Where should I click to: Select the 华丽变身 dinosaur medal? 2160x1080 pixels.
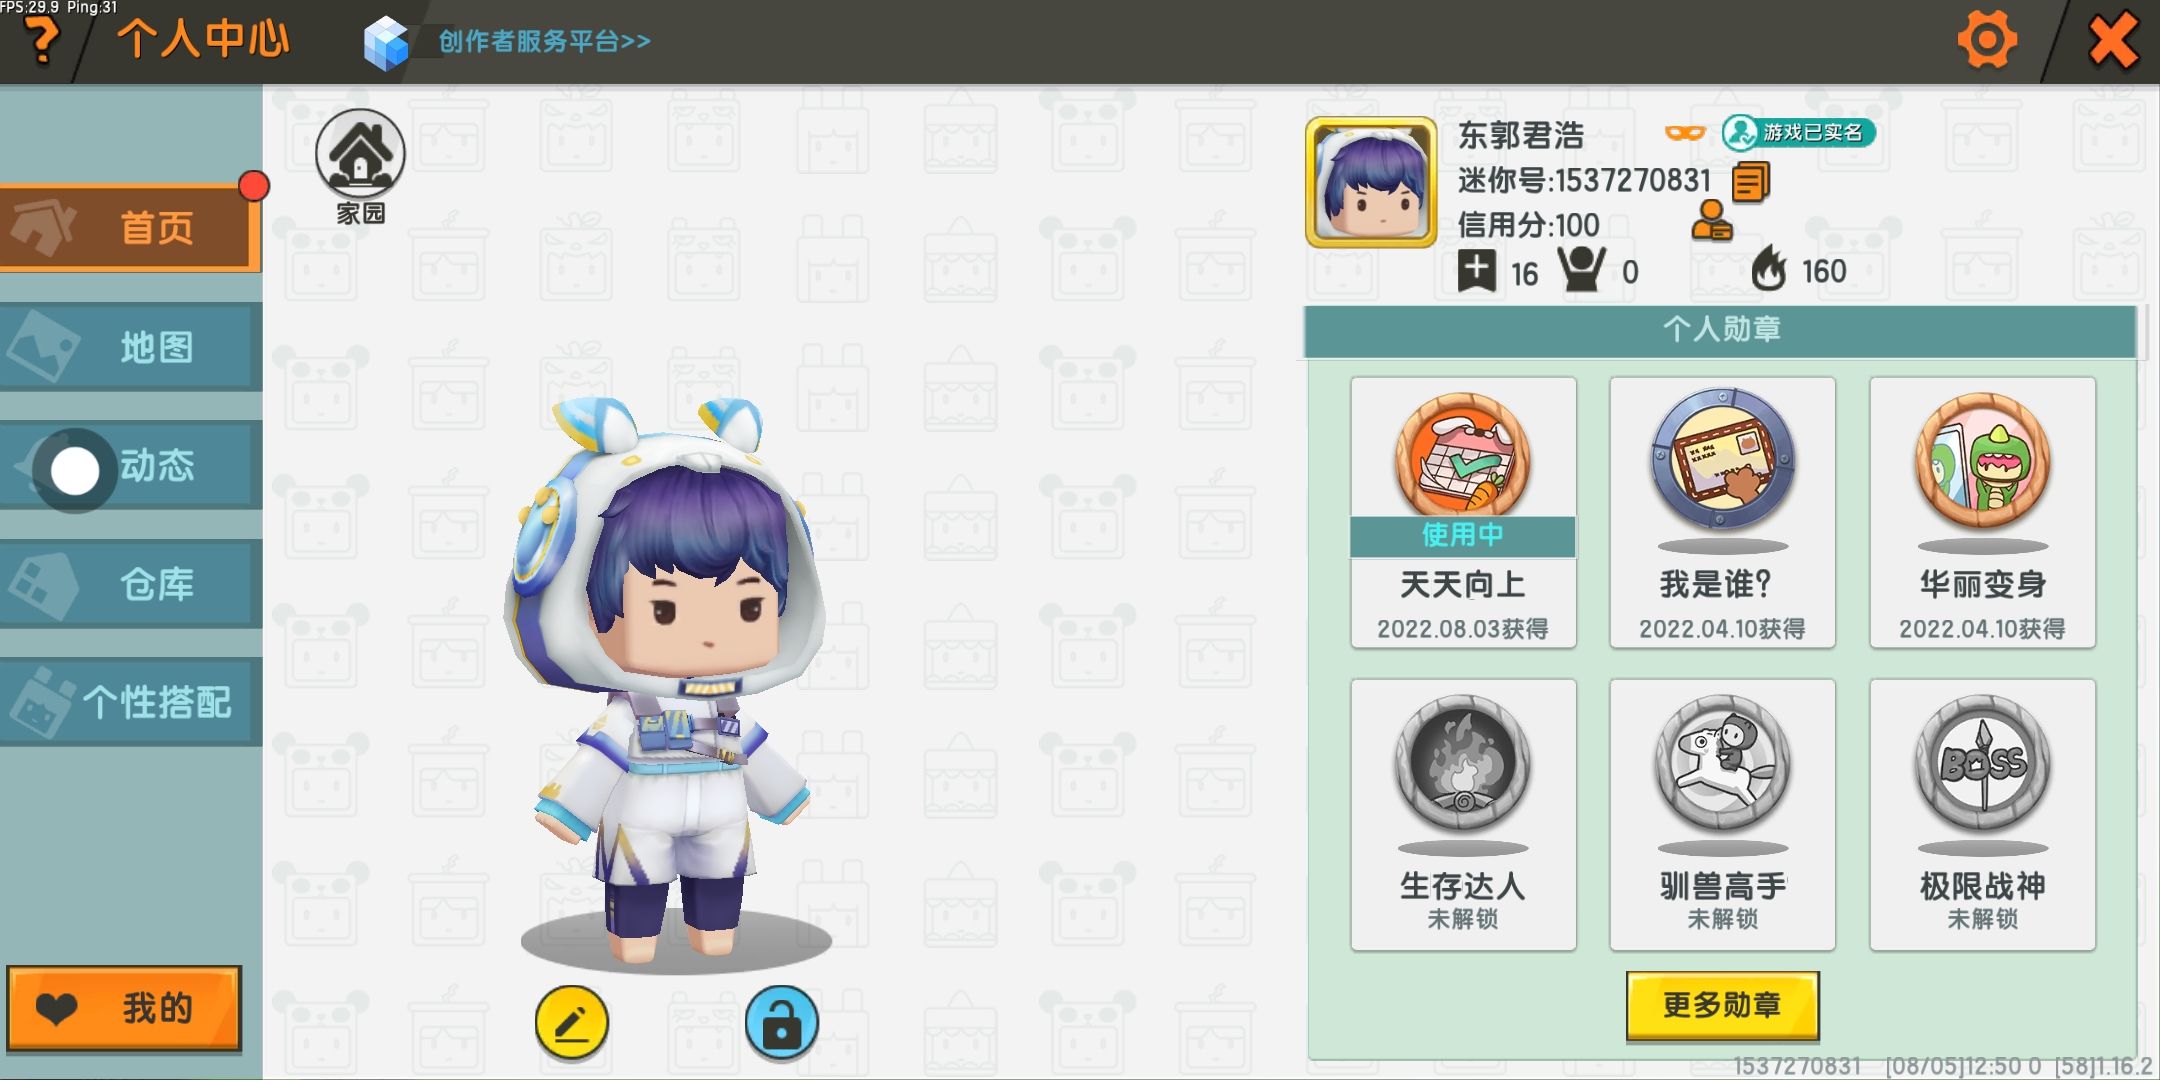pyautogui.click(x=1982, y=512)
